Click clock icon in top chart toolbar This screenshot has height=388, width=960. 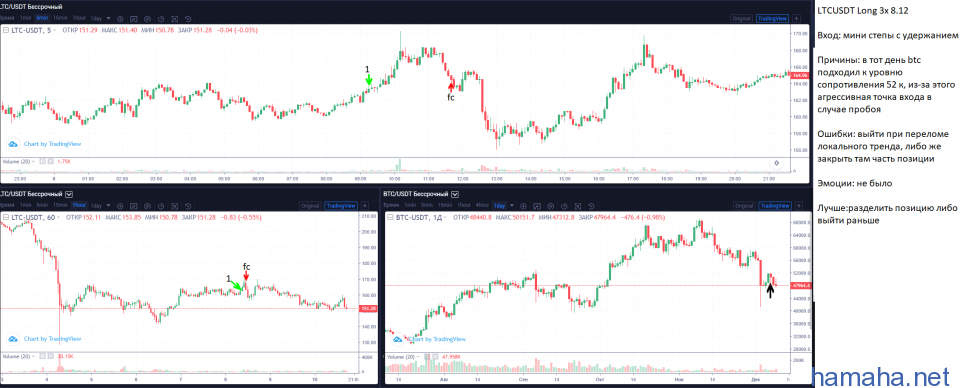[160, 19]
